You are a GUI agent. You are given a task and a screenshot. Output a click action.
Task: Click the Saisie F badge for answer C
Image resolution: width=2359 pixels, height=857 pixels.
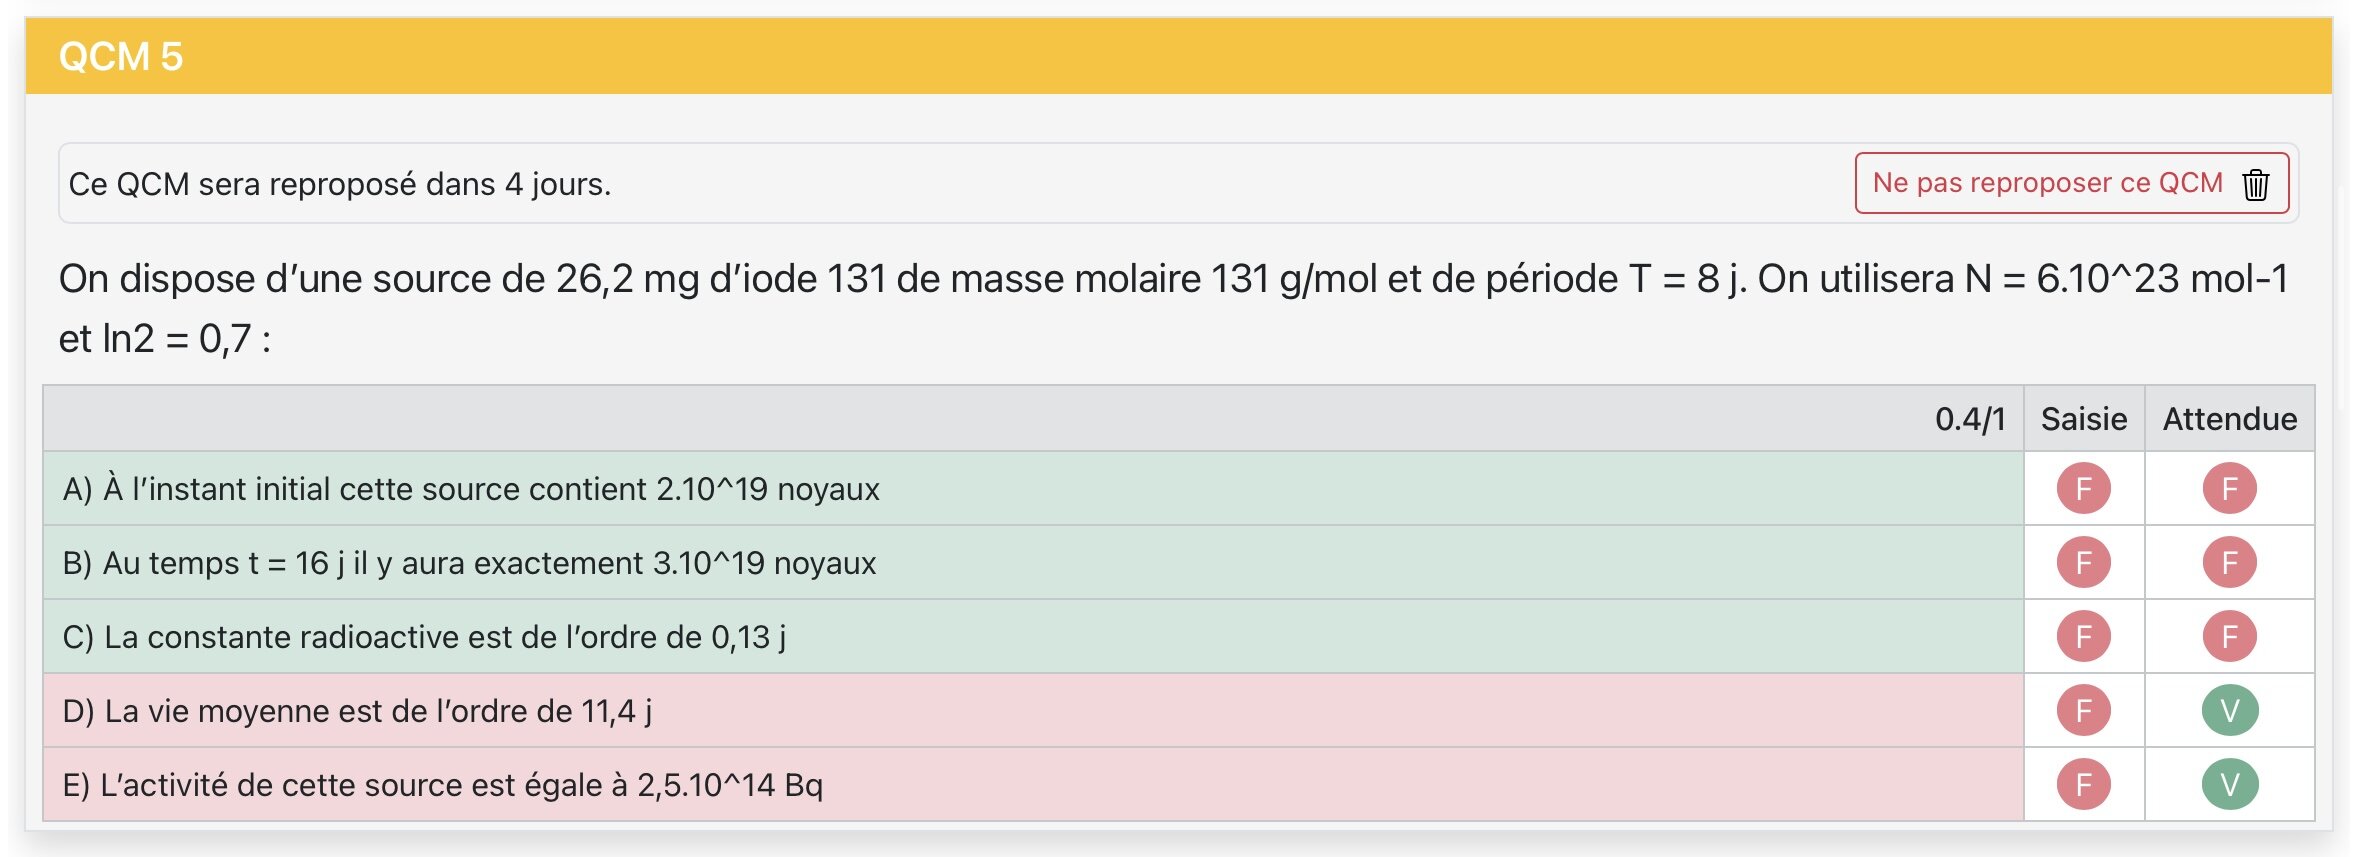(x=2083, y=637)
